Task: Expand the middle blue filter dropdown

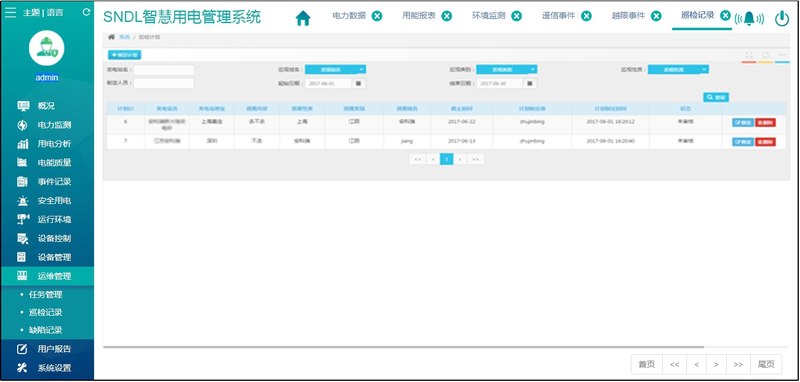Action: (507, 69)
